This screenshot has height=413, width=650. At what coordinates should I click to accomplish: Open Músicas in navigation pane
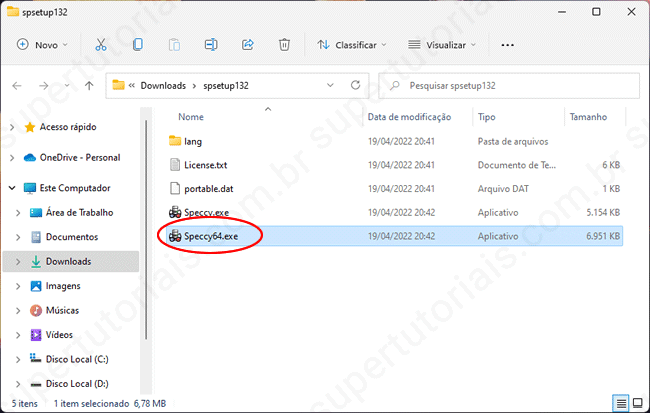(x=62, y=310)
